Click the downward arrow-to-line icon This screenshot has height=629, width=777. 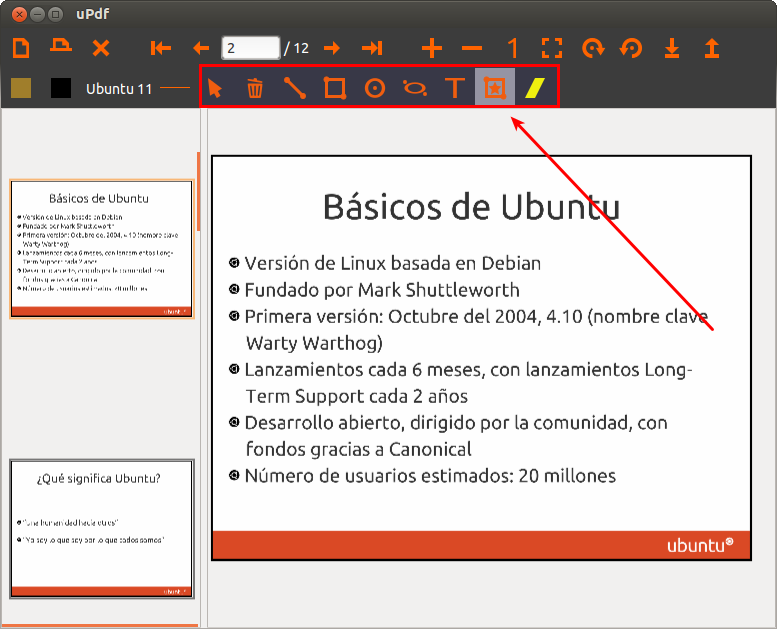coord(672,48)
